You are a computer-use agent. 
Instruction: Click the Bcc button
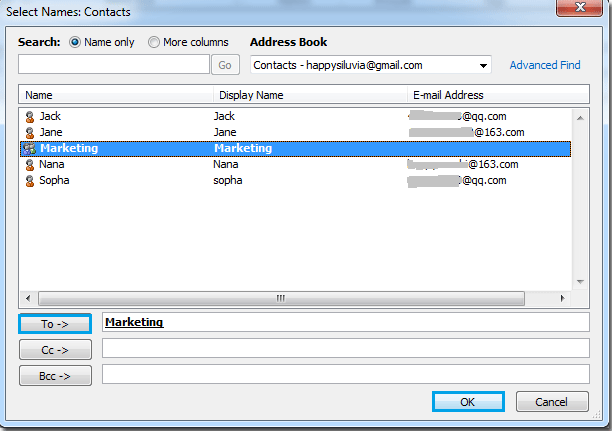(x=55, y=375)
